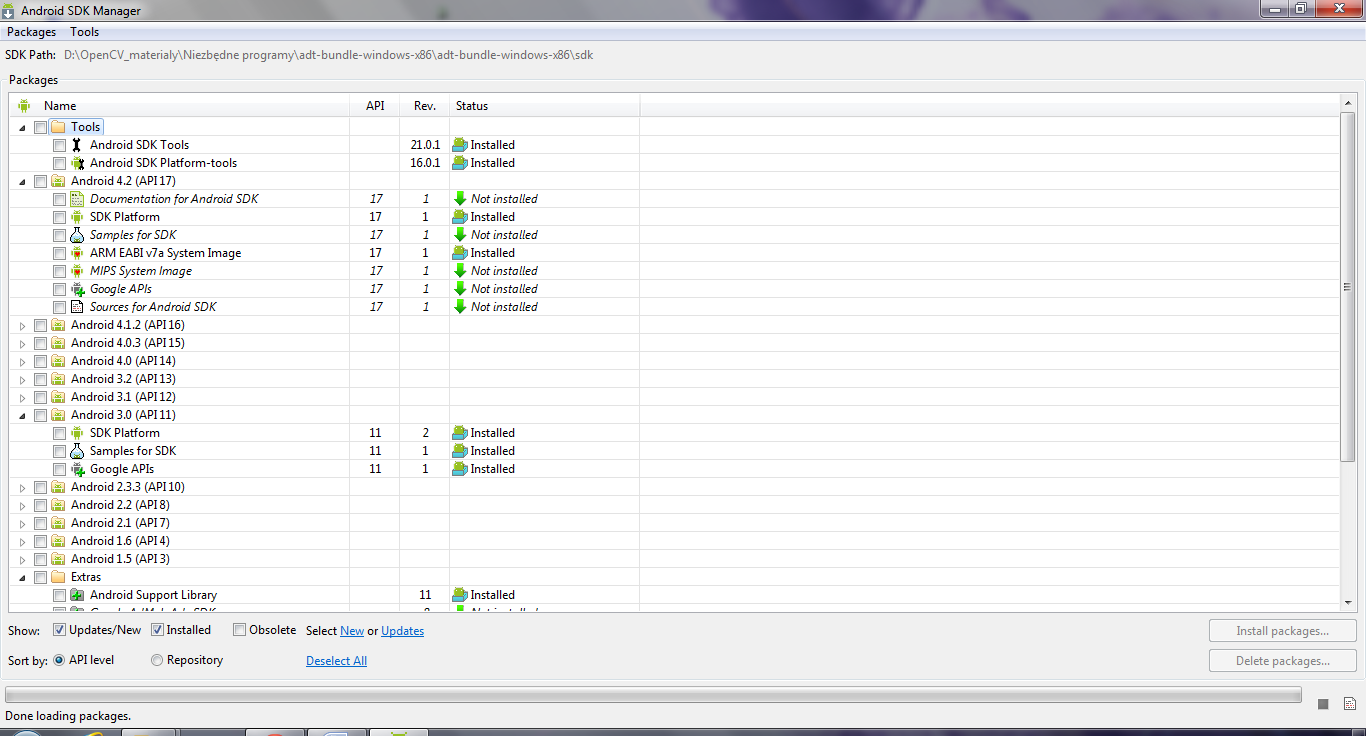Click the Deselect All link
Viewport: 1366px width, 736px height.
336,661
